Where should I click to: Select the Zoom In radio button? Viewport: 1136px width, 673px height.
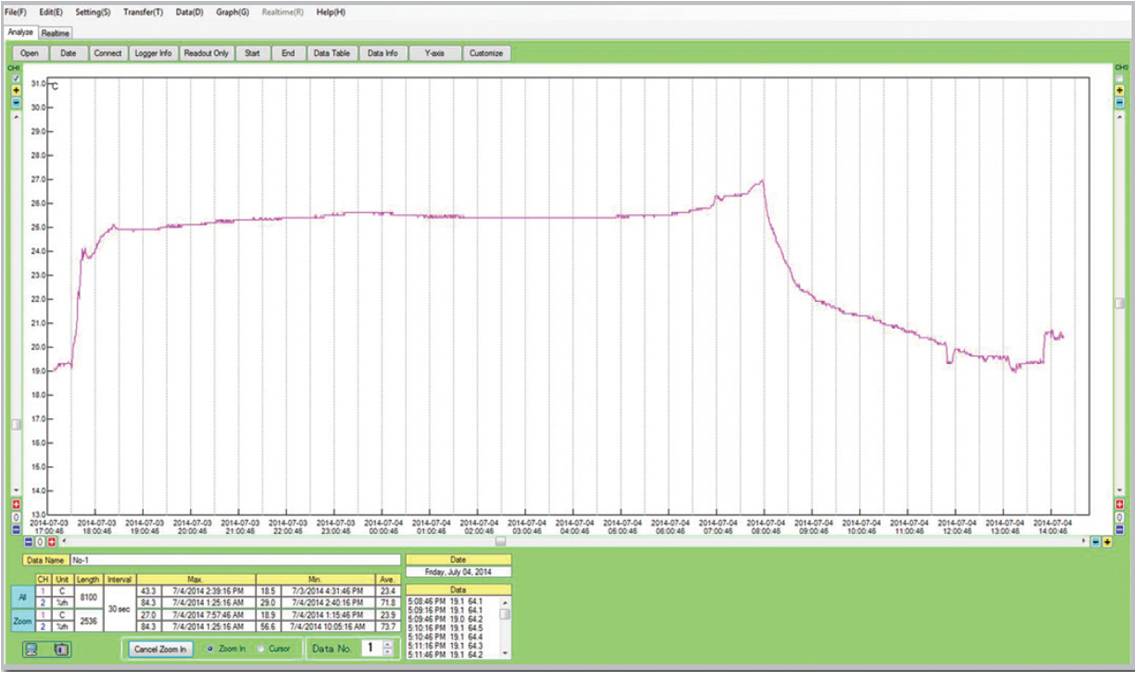click(x=210, y=648)
